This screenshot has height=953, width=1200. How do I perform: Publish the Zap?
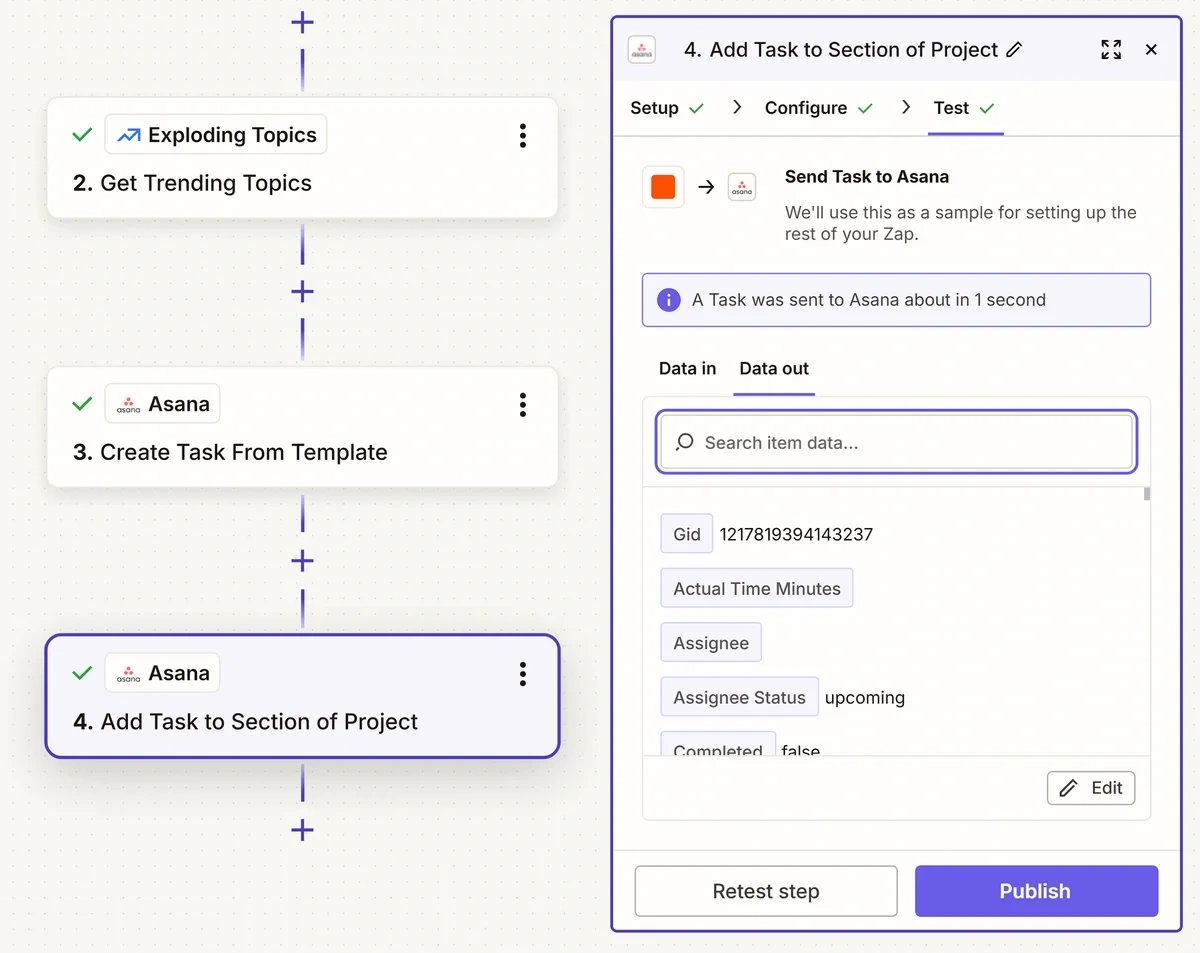1036,891
